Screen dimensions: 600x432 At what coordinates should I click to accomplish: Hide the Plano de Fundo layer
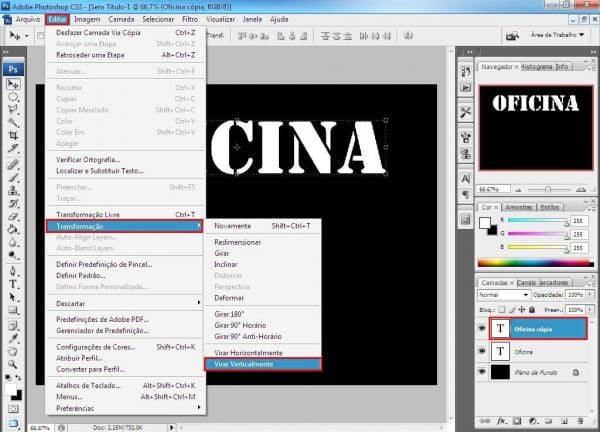482,371
